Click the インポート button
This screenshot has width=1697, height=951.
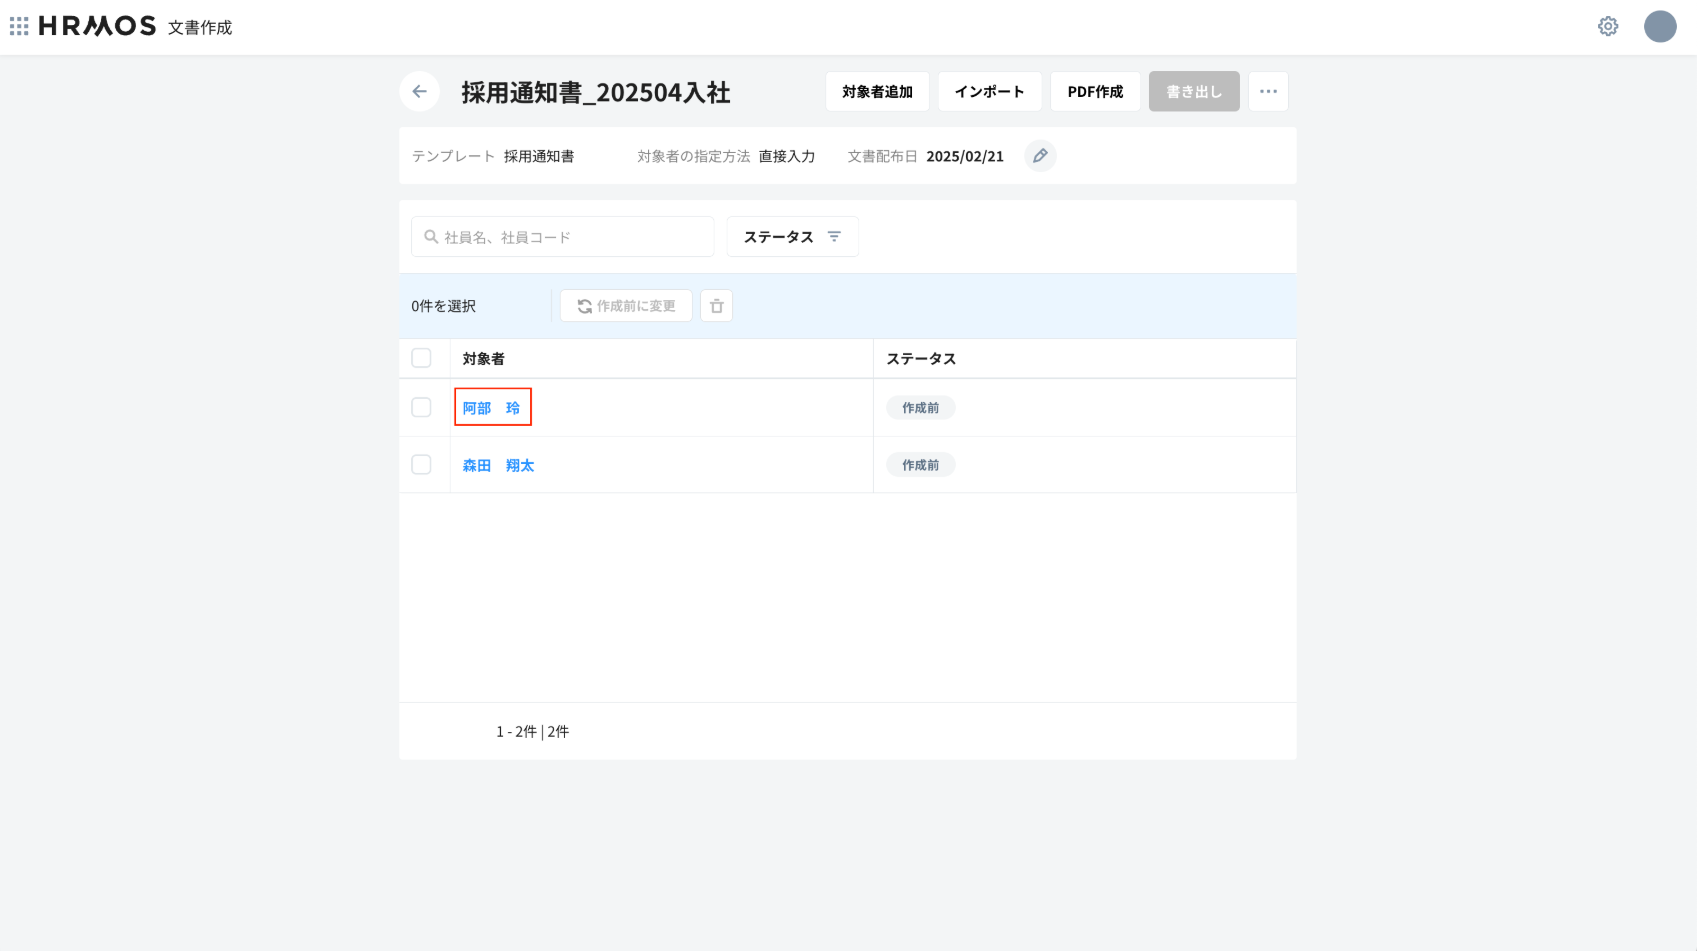coord(989,91)
